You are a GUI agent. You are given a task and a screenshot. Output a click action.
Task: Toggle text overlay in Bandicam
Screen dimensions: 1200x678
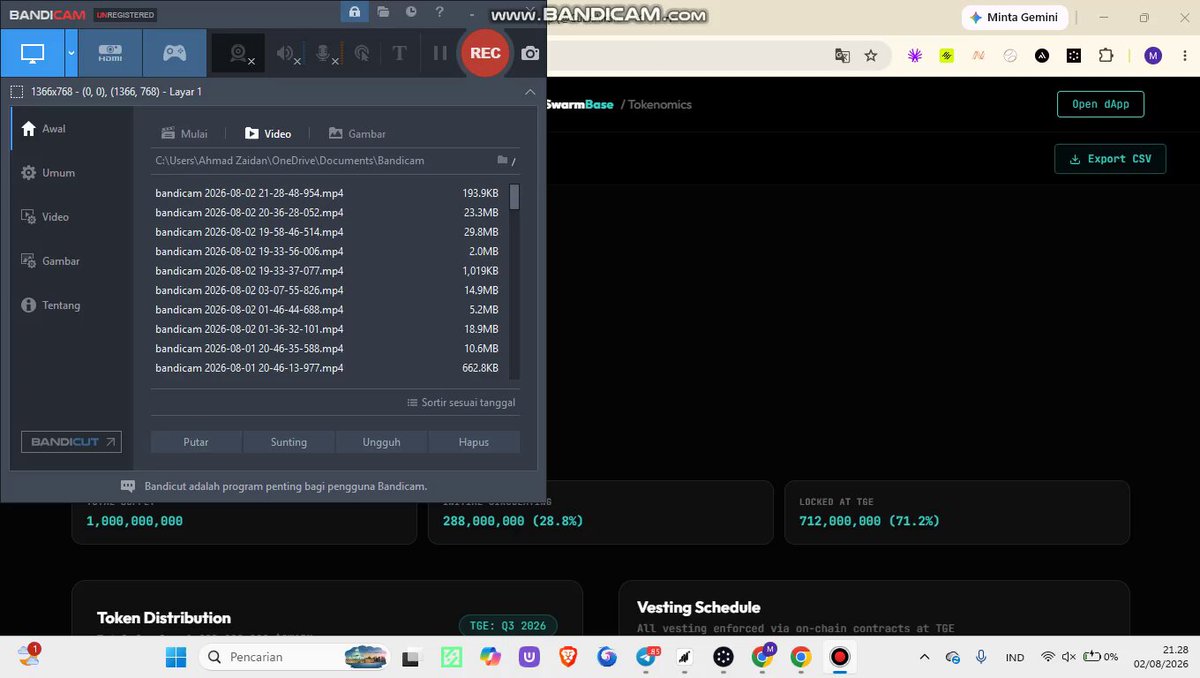click(399, 54)
